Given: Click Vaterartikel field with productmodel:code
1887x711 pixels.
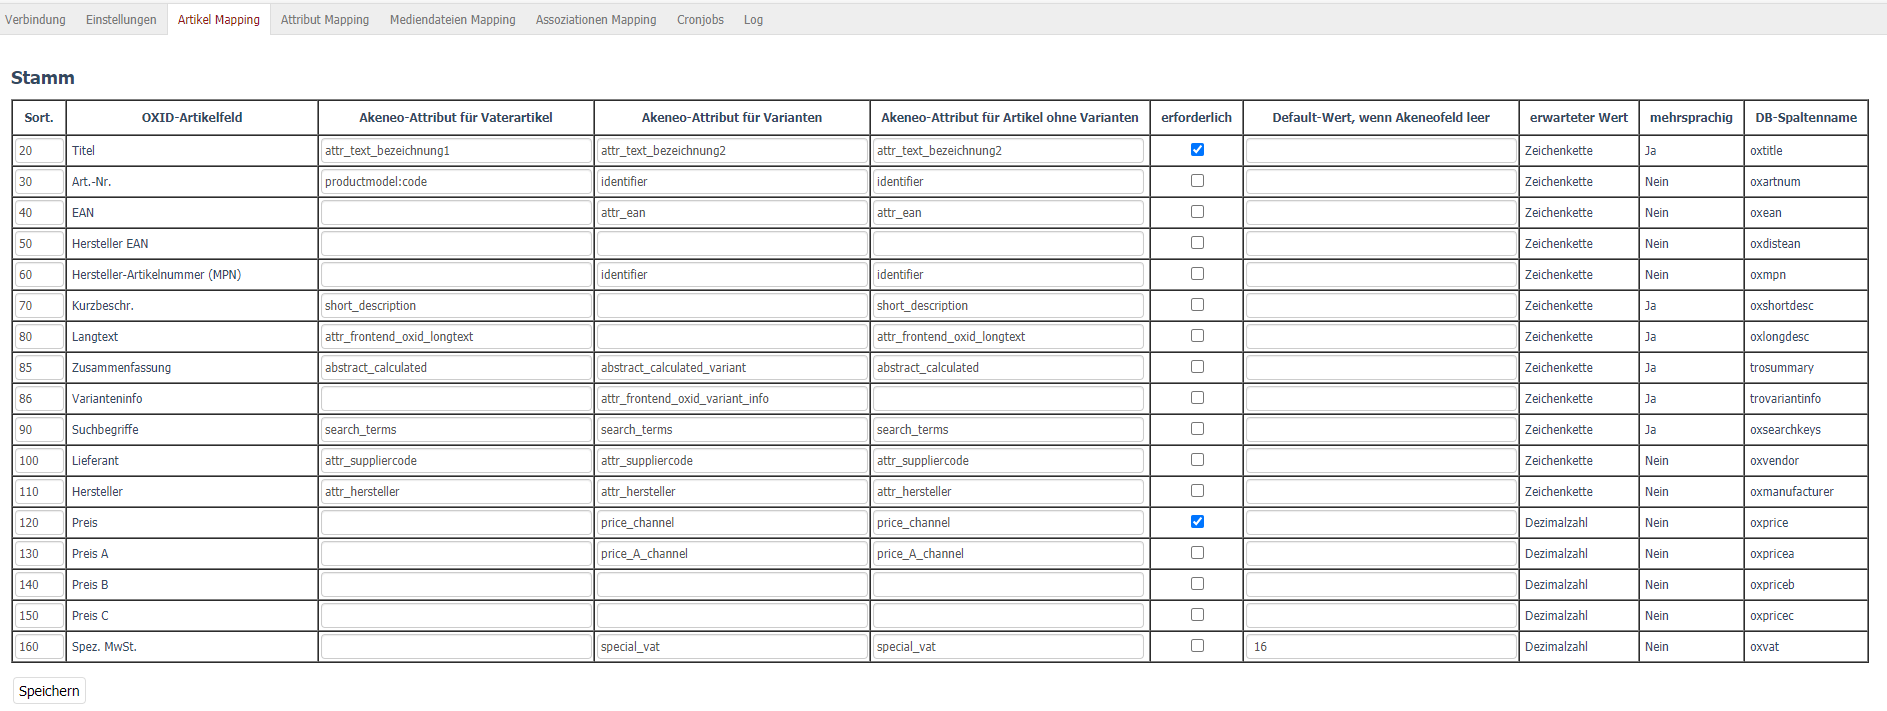Looking at the screenshot, I should [x=455, y=182].
